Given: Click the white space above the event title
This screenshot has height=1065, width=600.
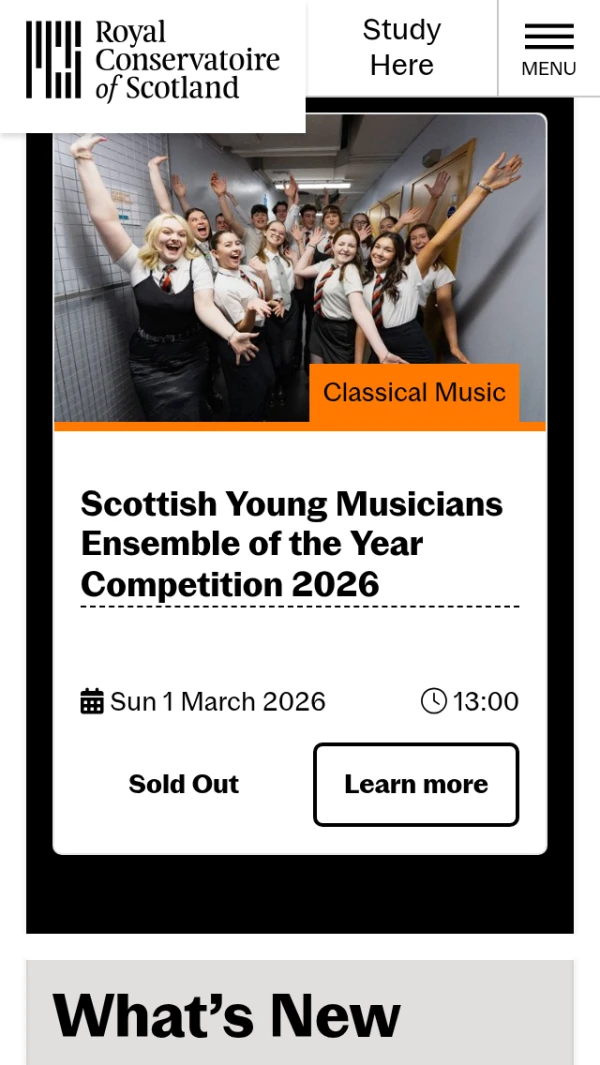Looking at the screenshot, I should pyautogui.click(x=300, y=458).
